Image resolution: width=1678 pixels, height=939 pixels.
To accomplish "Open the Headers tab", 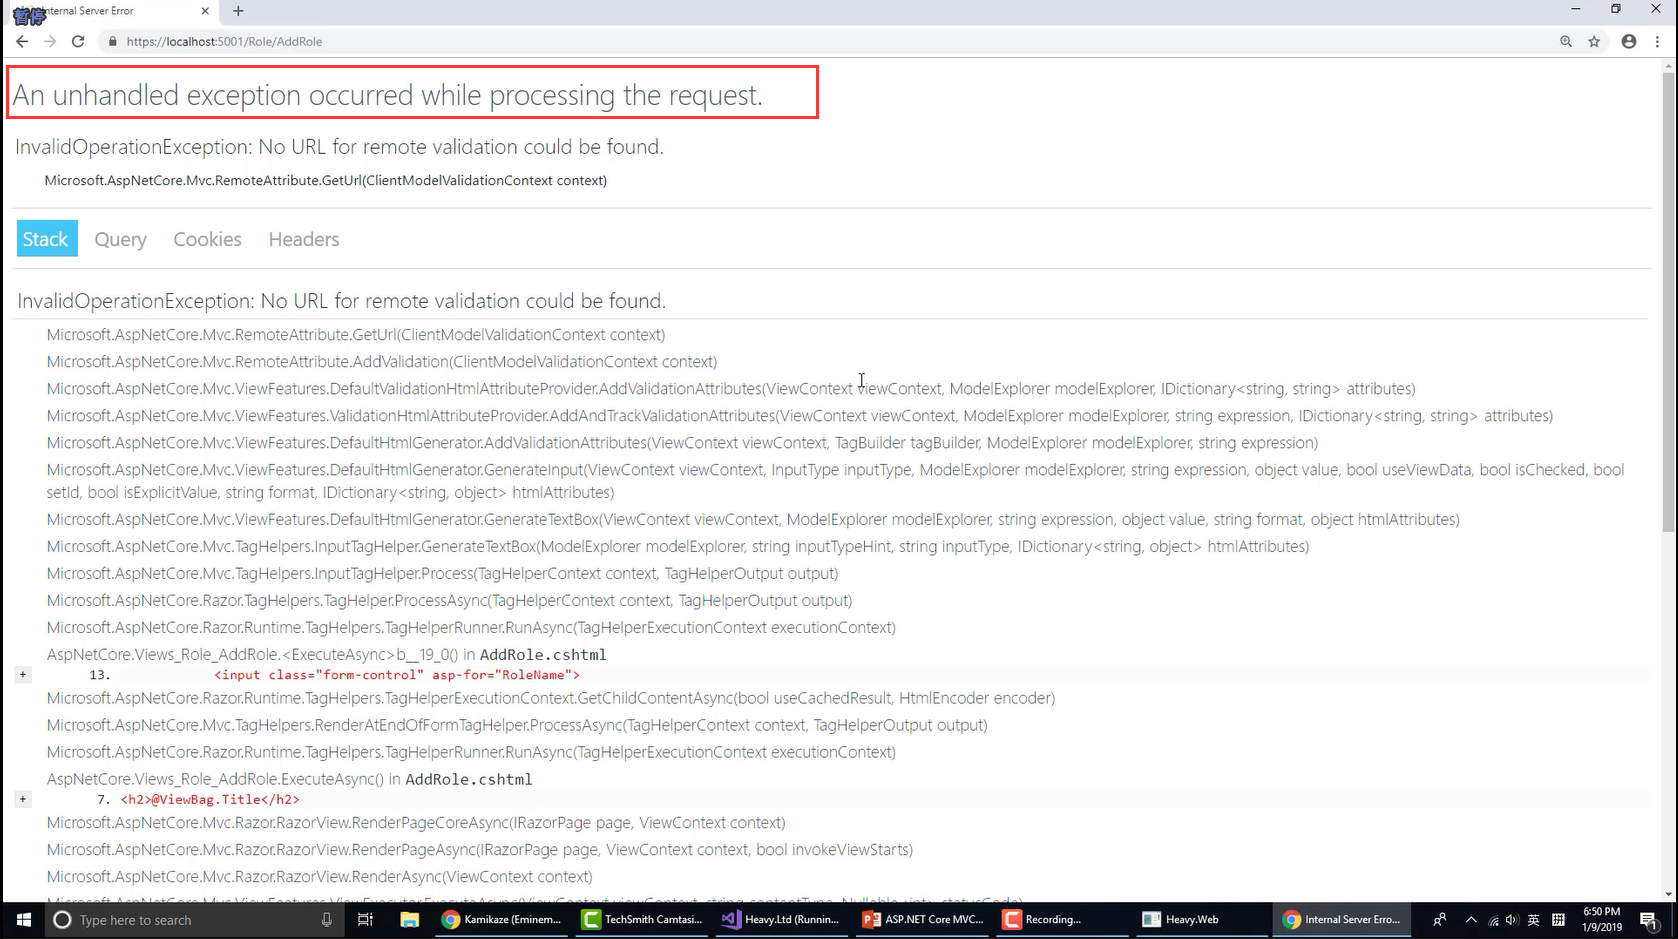I will (303, 239).
